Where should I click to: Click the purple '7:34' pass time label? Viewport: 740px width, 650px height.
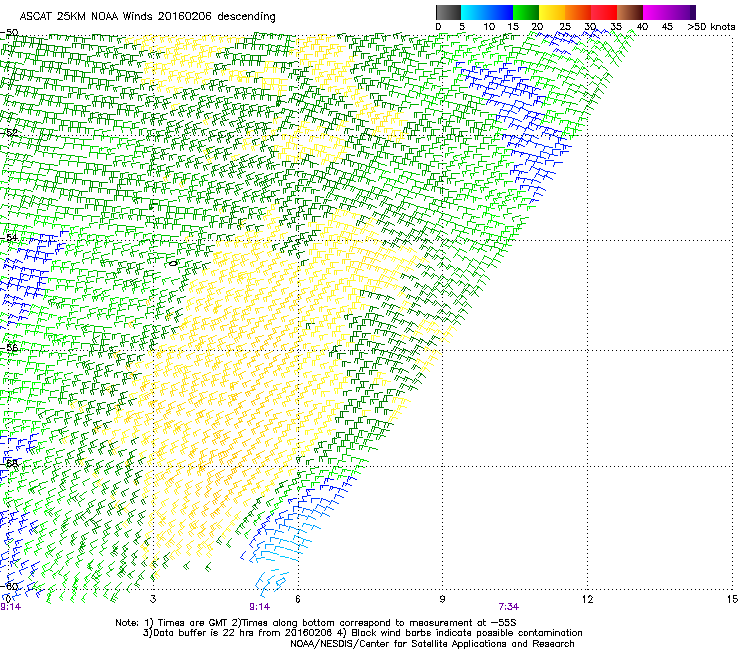click(508, 607)
